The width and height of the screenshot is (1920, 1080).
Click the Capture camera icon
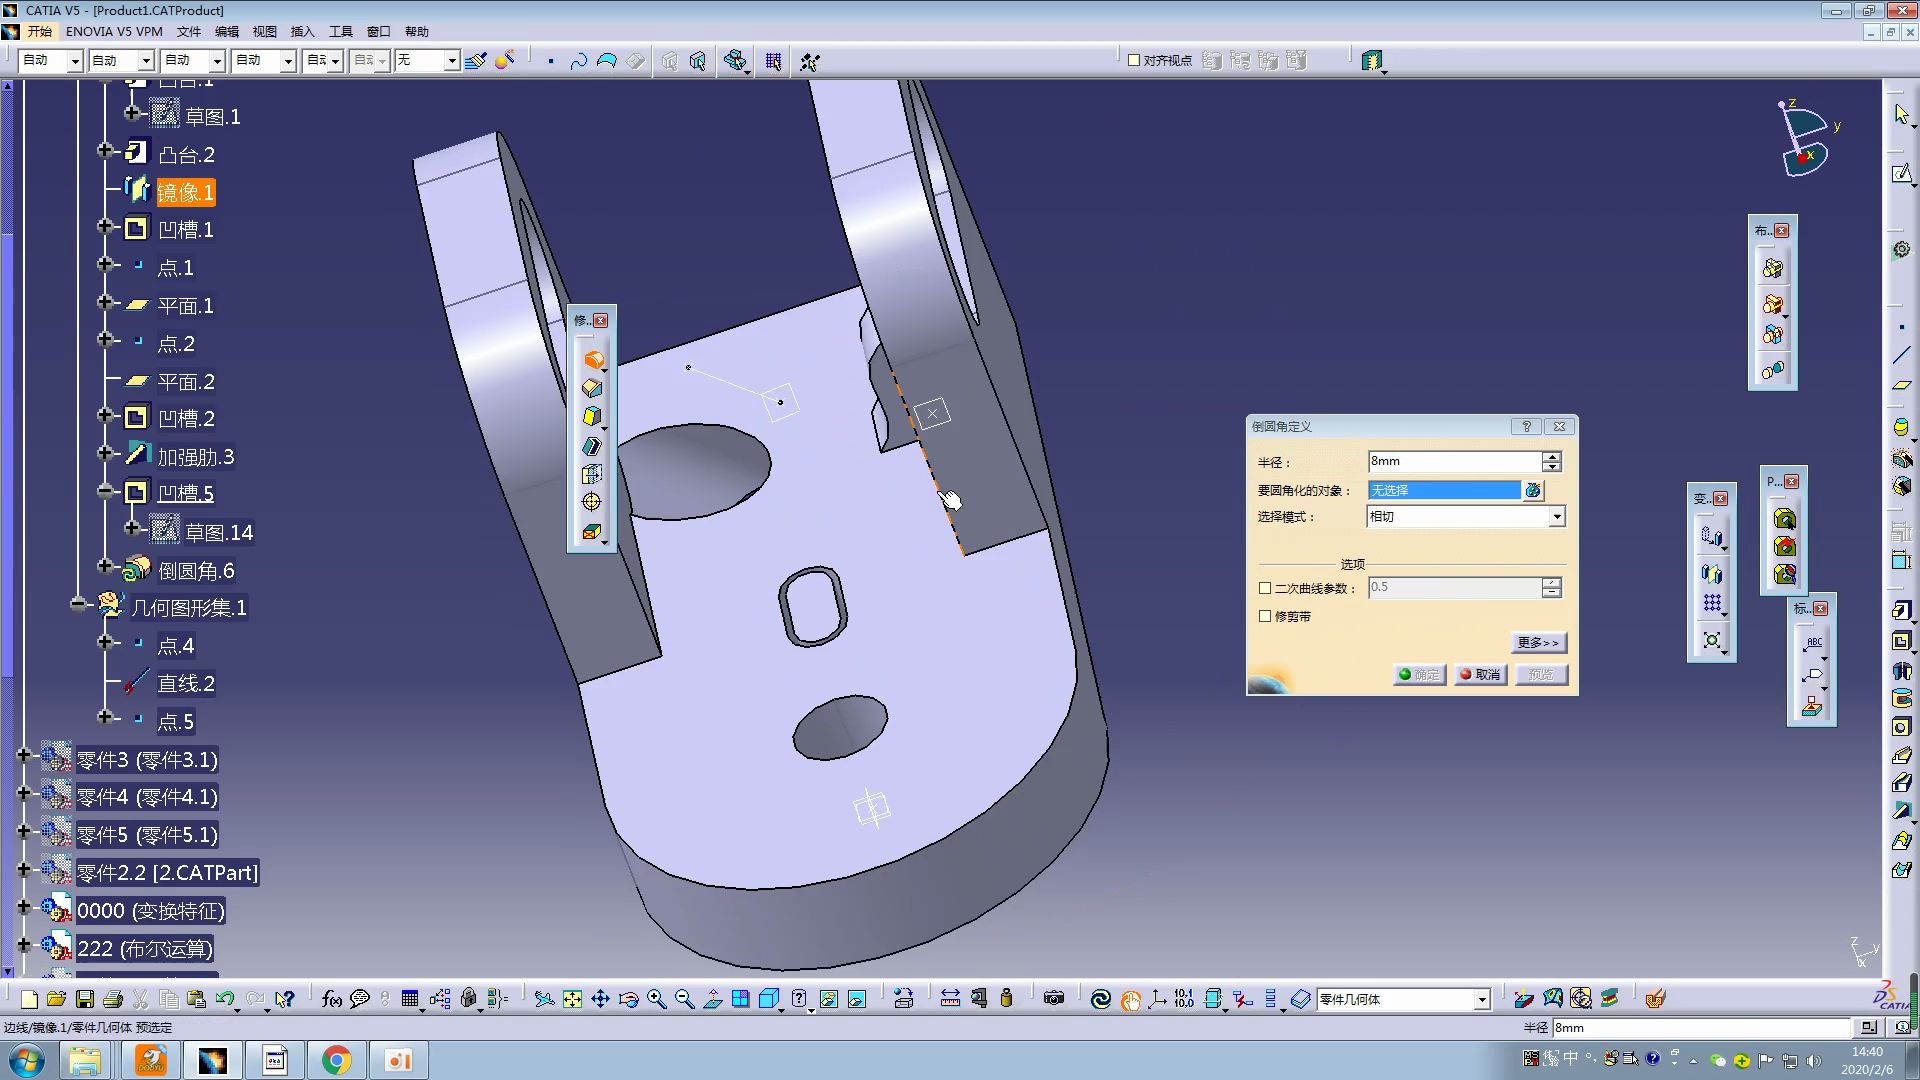pyautogui.click(x=1053, y=999)
